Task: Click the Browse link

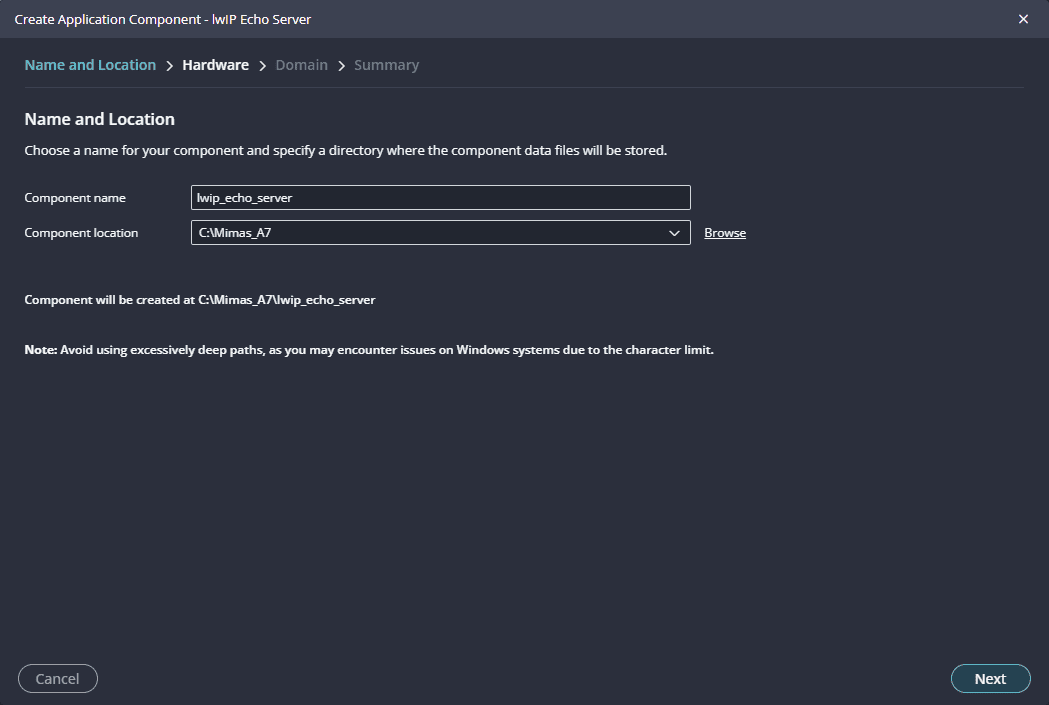Action: coord(725,233)
